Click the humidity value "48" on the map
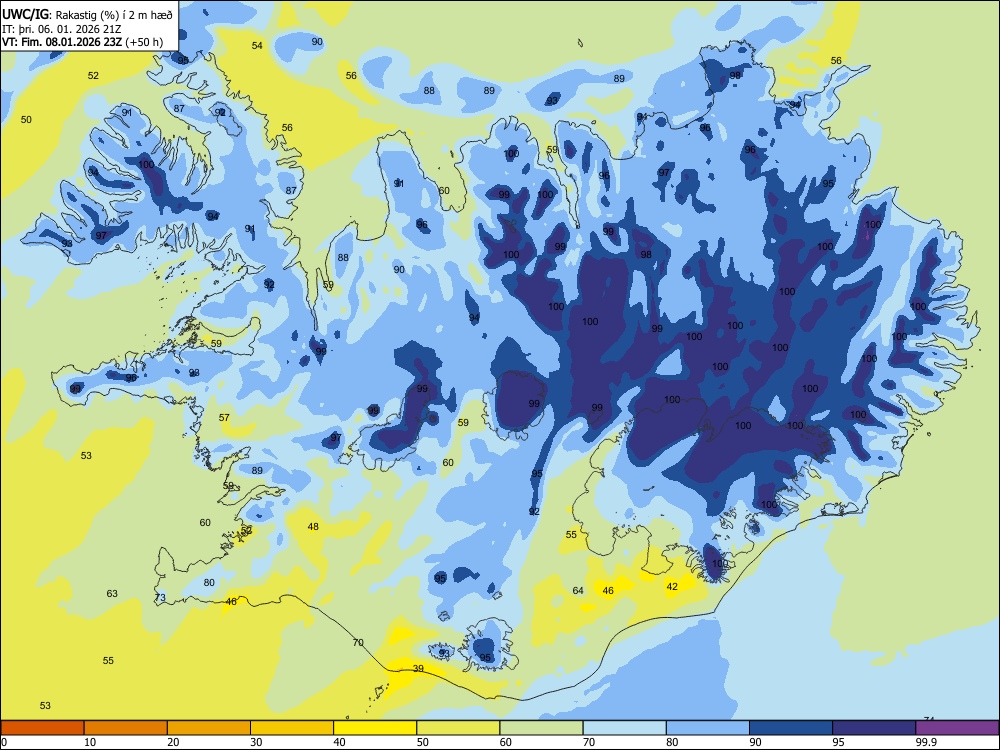 tap(313, 526)
